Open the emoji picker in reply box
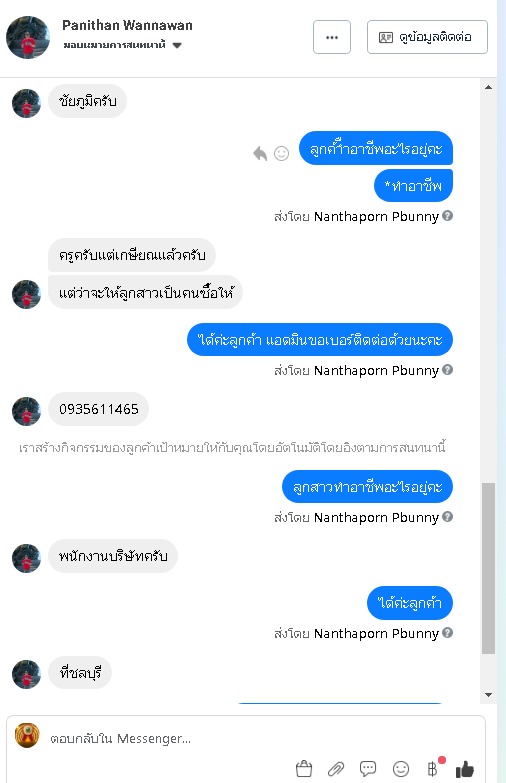Viewport: 506px width, 783px height. pyautogui.click(x=401, y=769)
